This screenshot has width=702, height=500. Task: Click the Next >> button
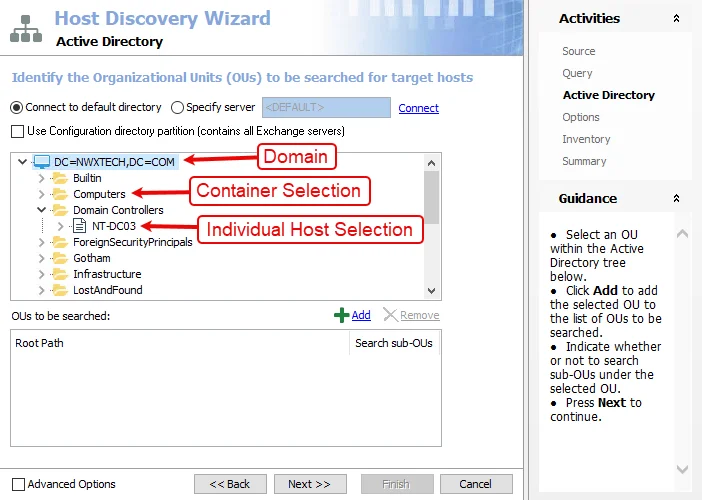(310, 484)
